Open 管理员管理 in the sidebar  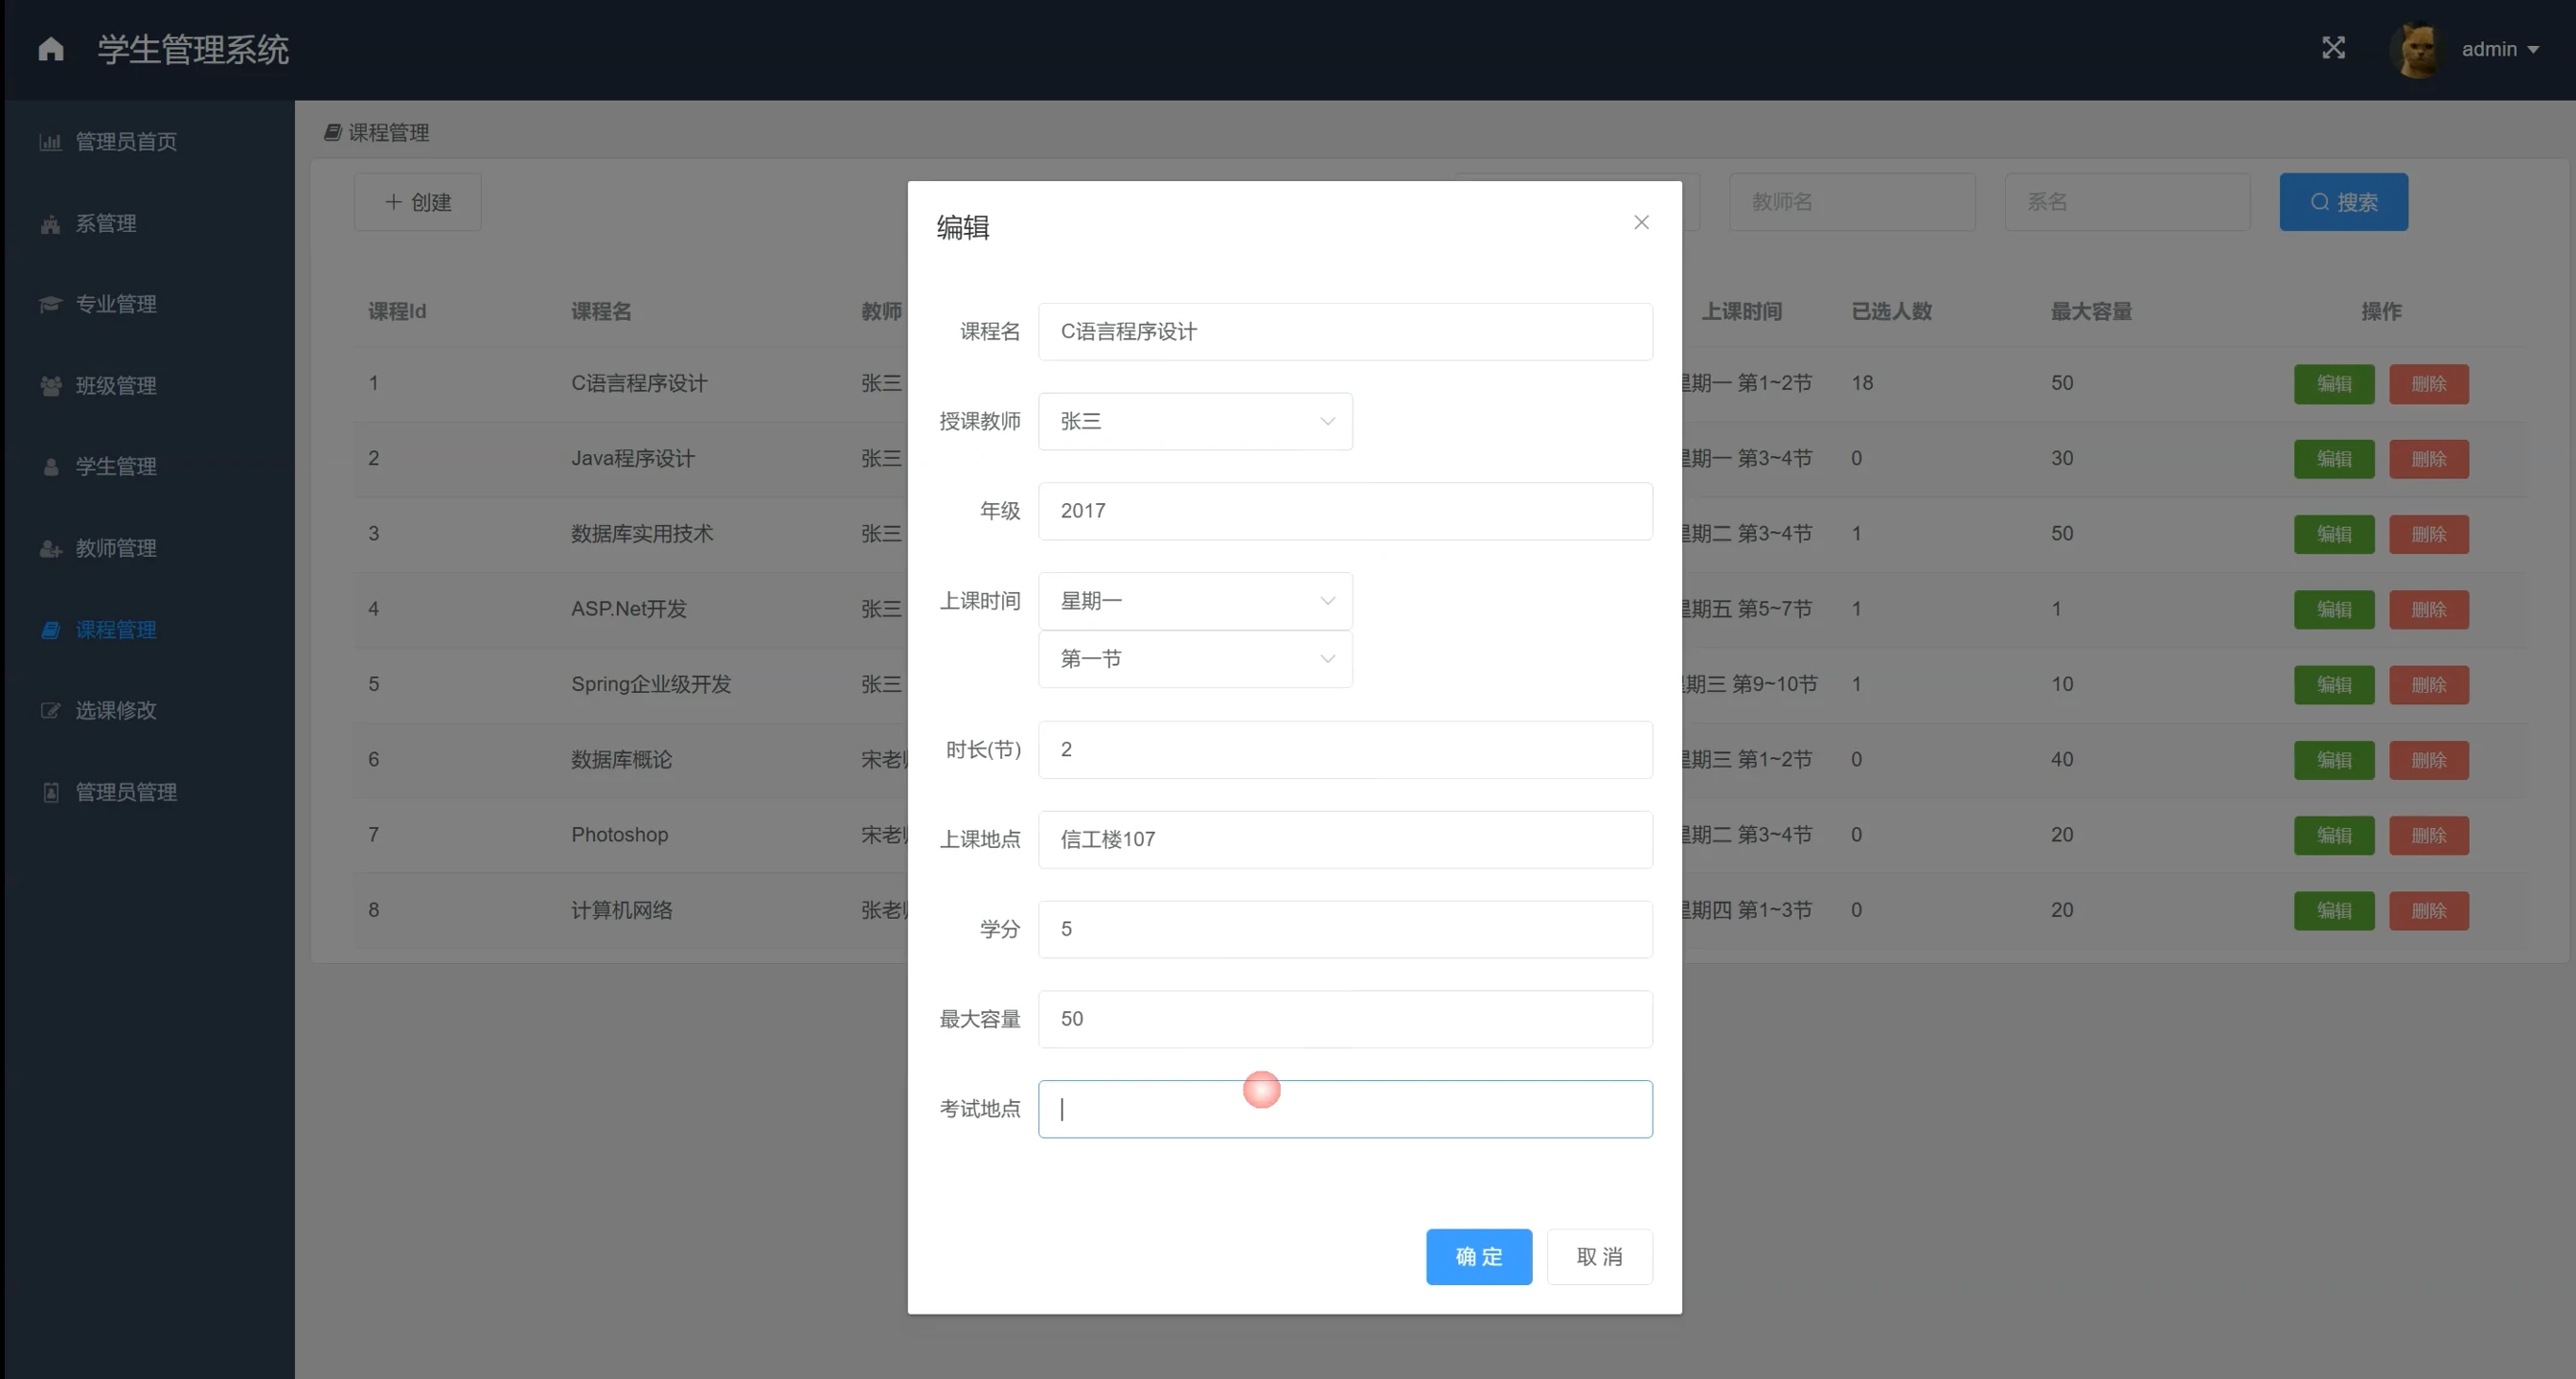[126, 792]
